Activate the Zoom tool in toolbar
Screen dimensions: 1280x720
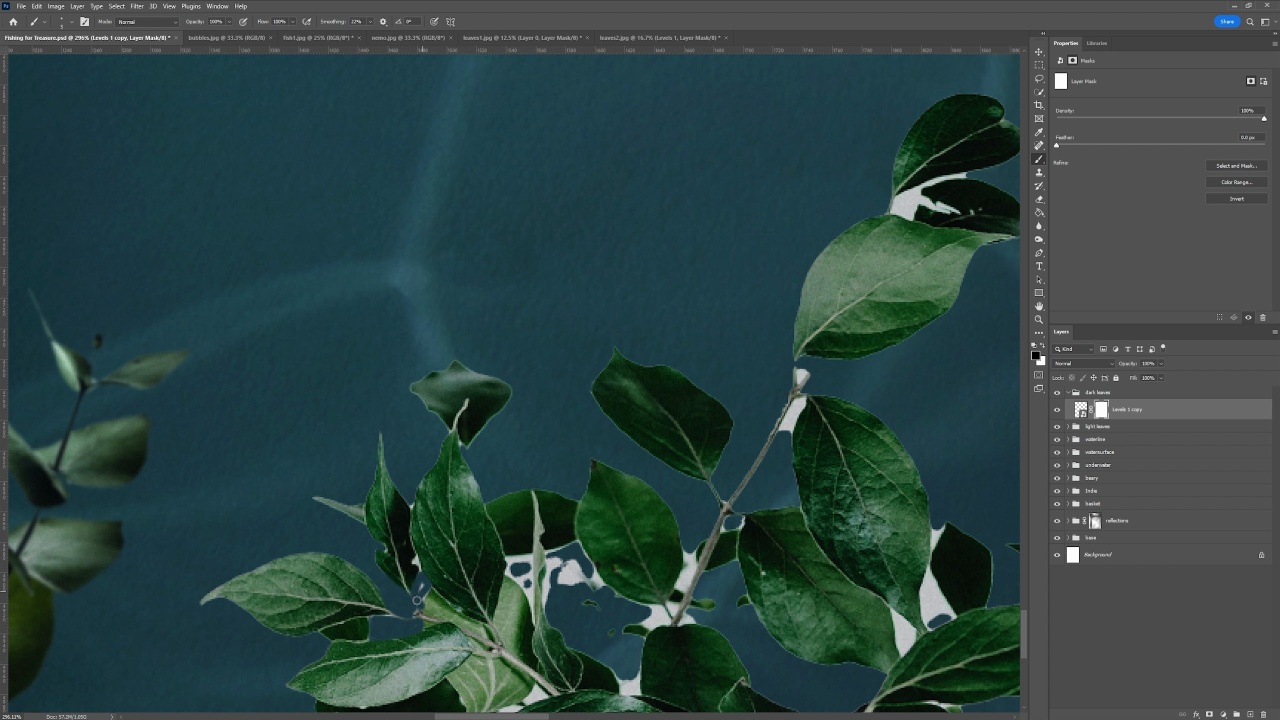1039,320
